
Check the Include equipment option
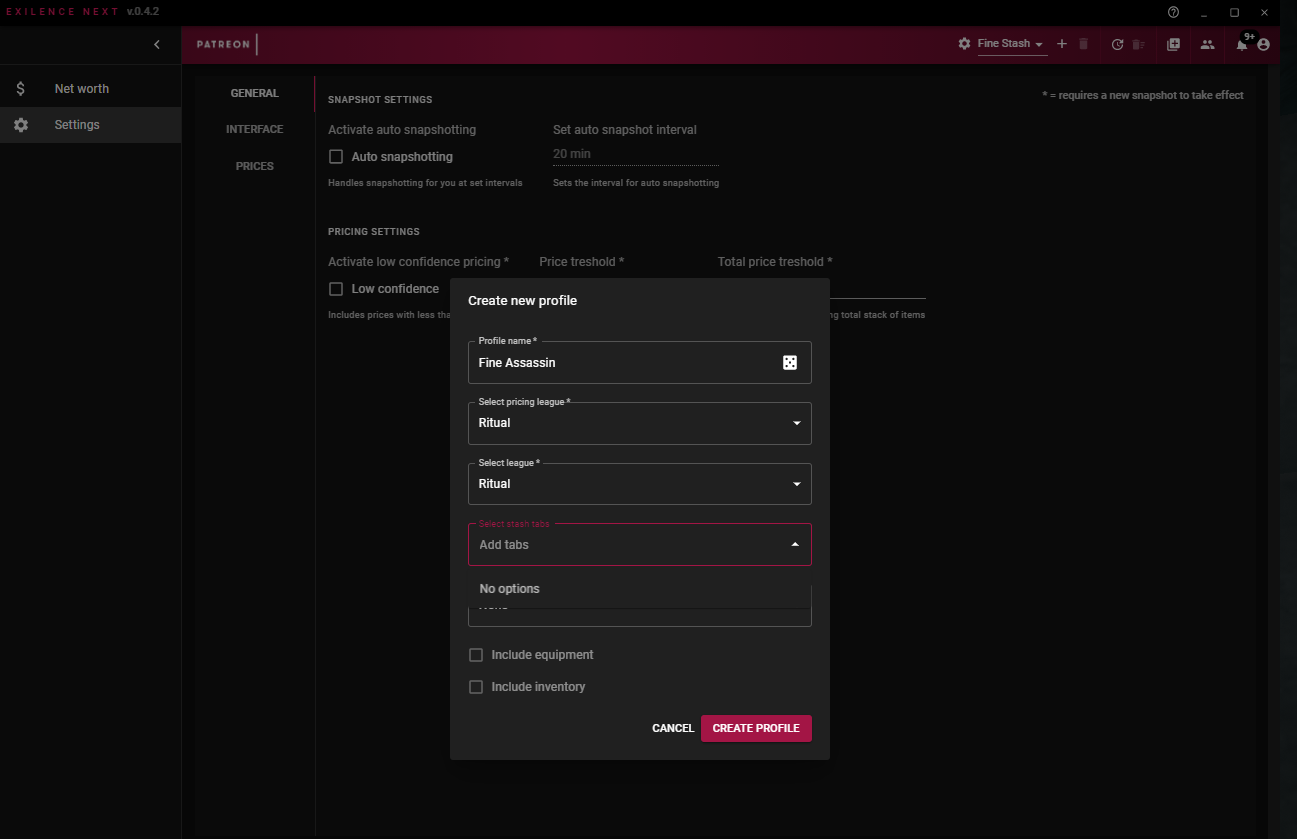pos(476,654)
